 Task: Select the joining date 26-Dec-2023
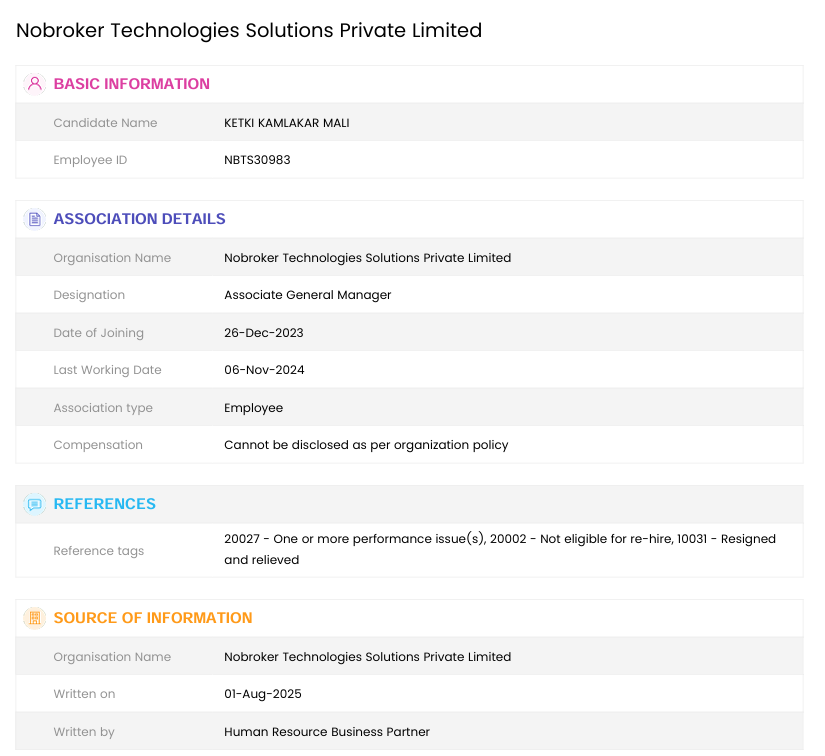(263, 333)
